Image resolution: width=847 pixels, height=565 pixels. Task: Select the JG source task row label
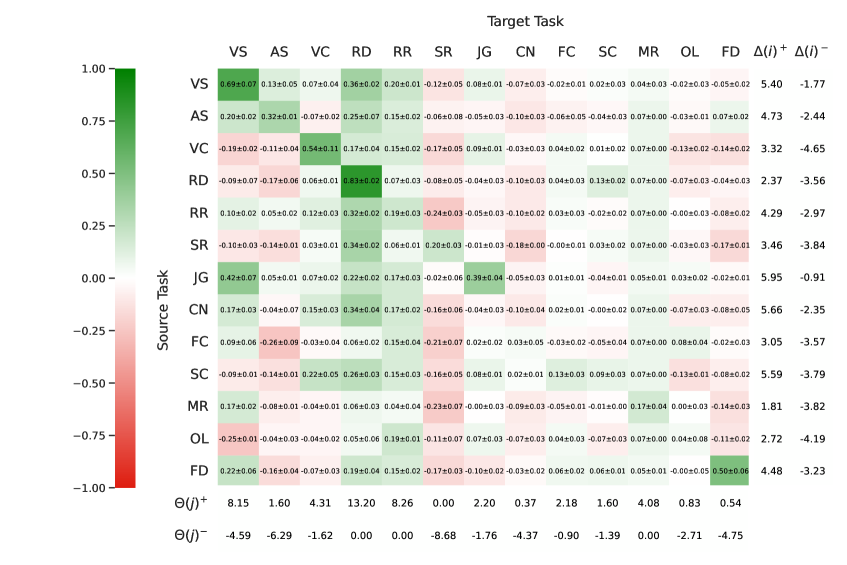197,278
